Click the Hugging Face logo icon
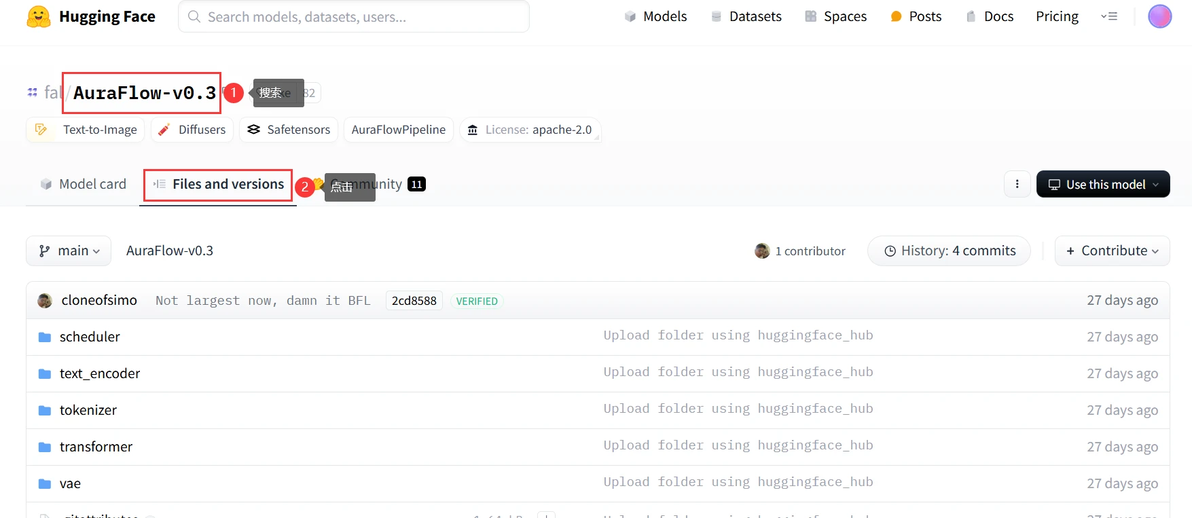Image resolution: width=1192 pixels, height=518 pixels. tap(38, 17)
